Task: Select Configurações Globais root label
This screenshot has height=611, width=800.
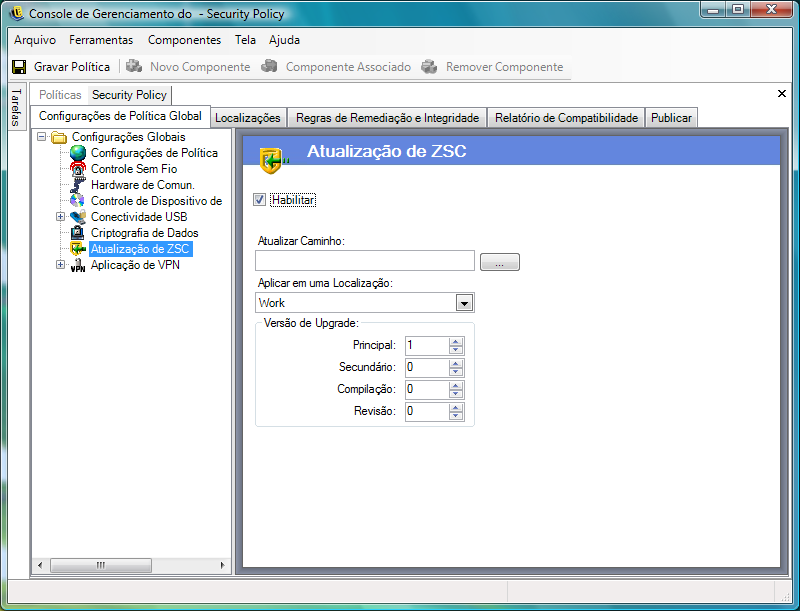Action: pos(129,137)
